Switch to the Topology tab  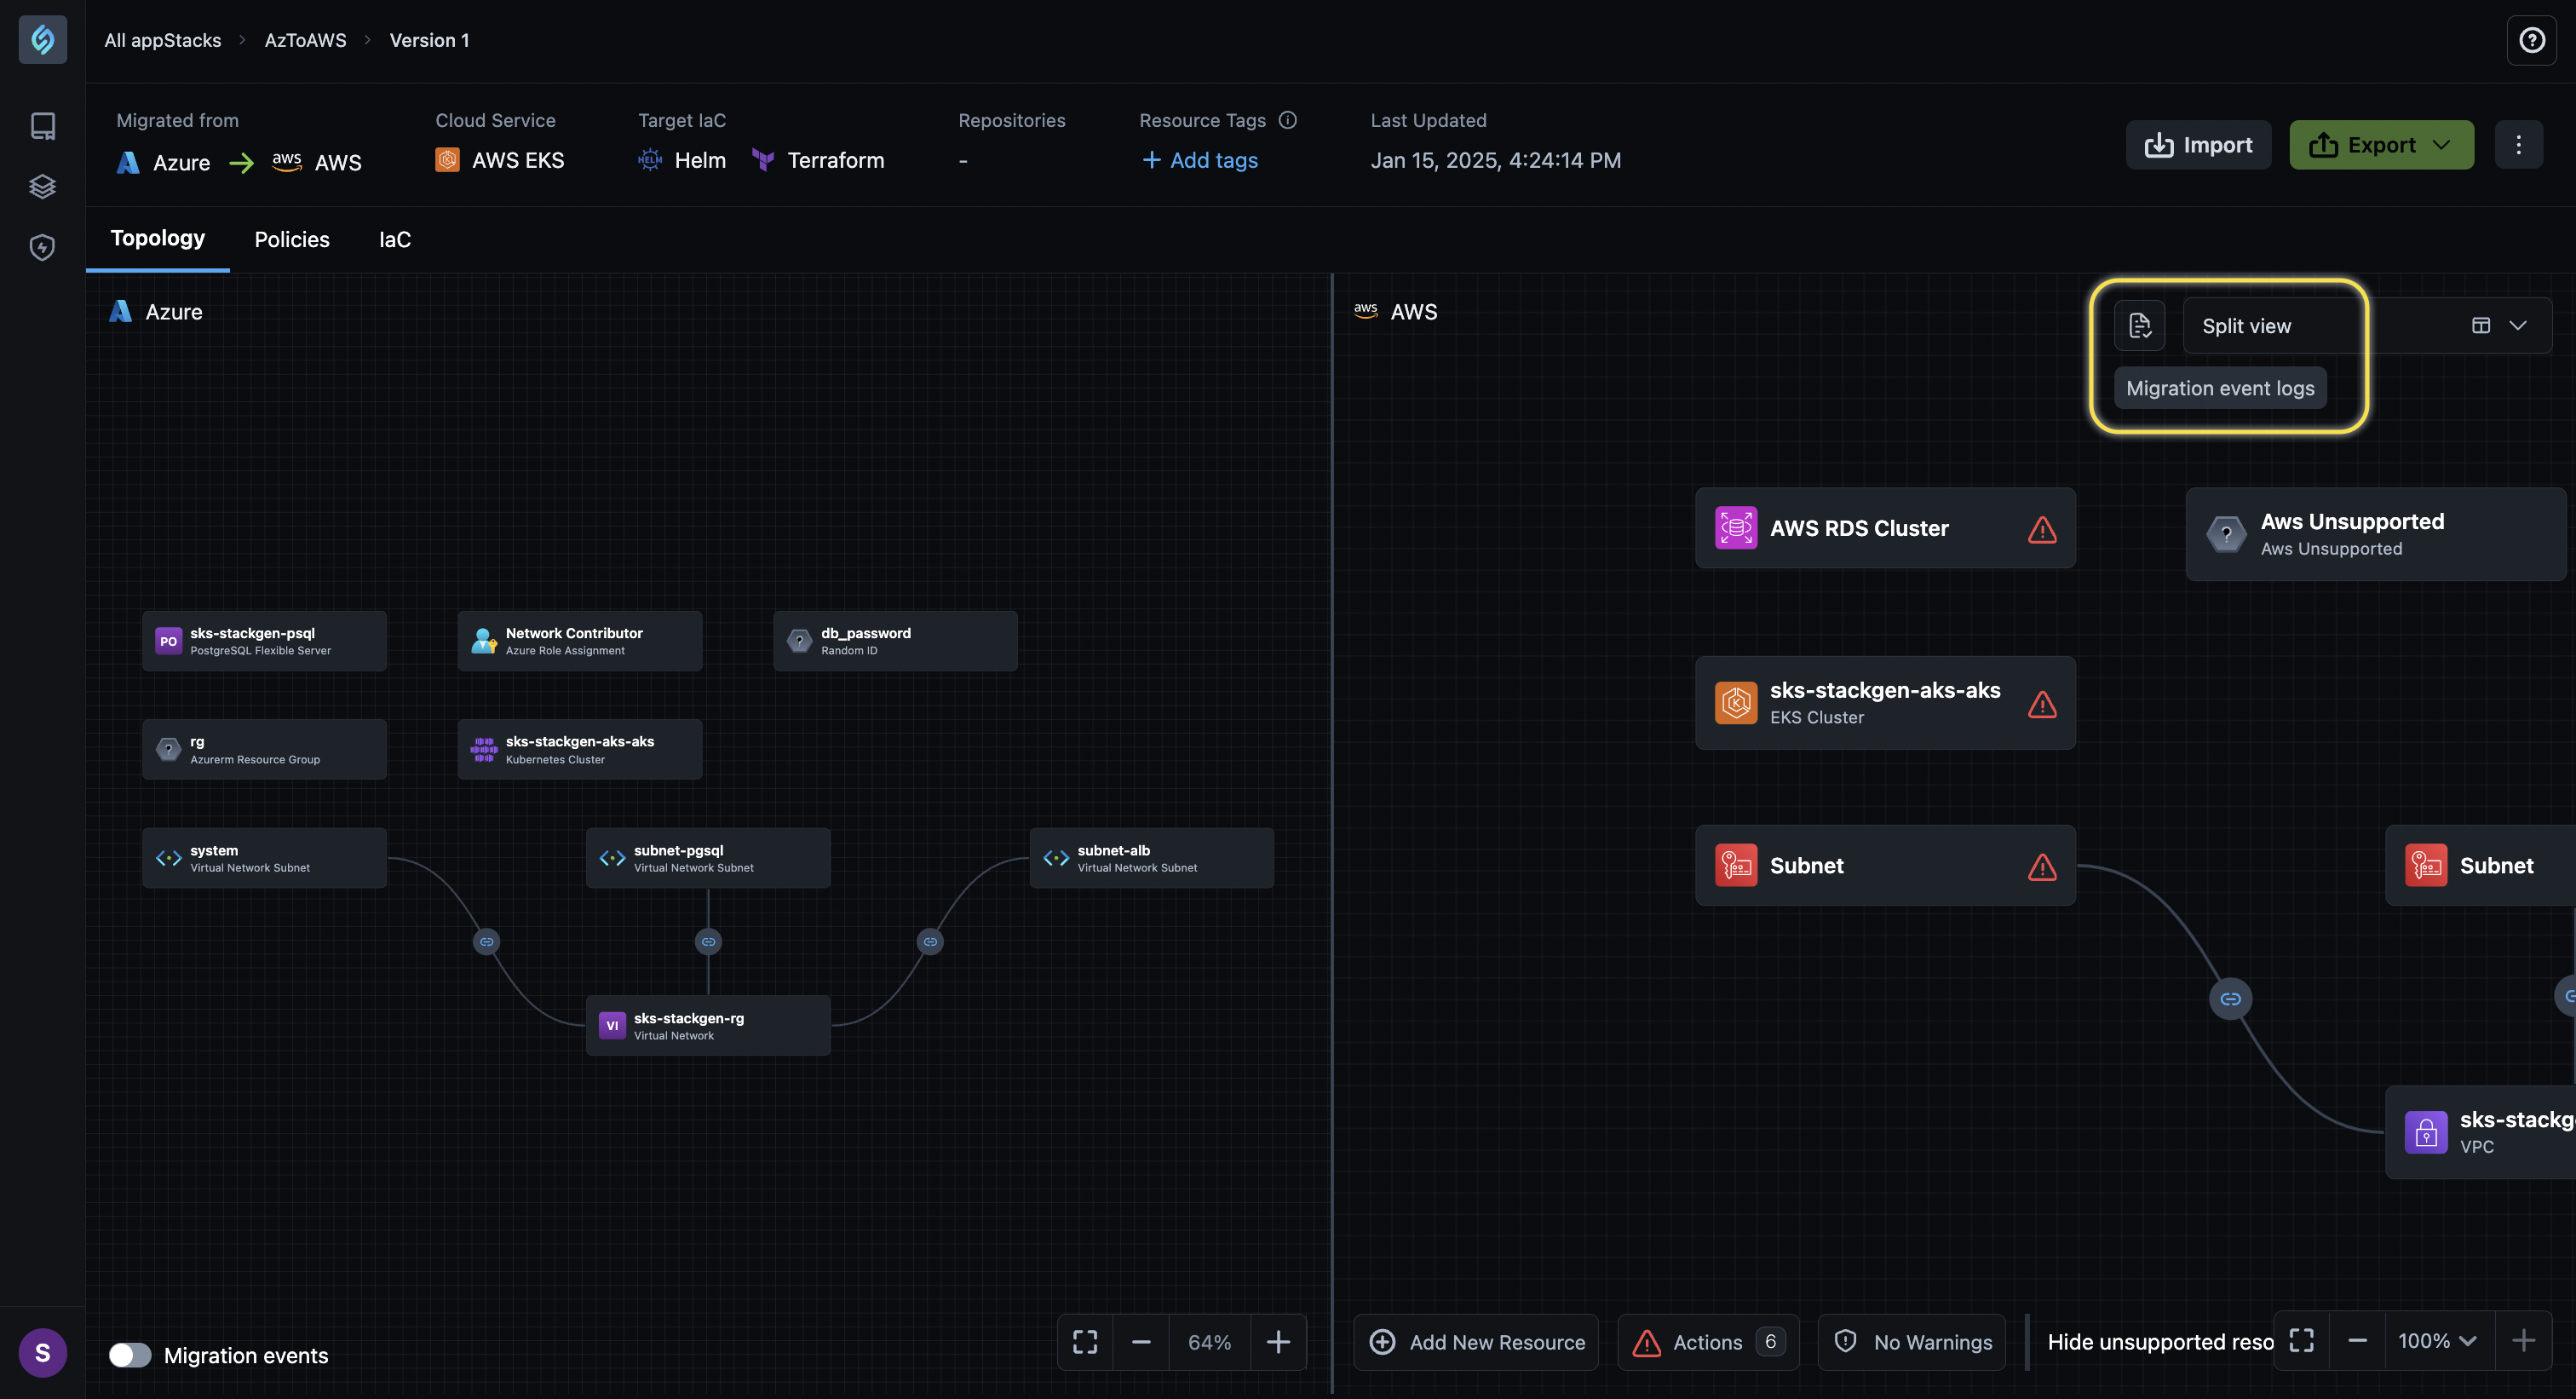pos(158,238)
